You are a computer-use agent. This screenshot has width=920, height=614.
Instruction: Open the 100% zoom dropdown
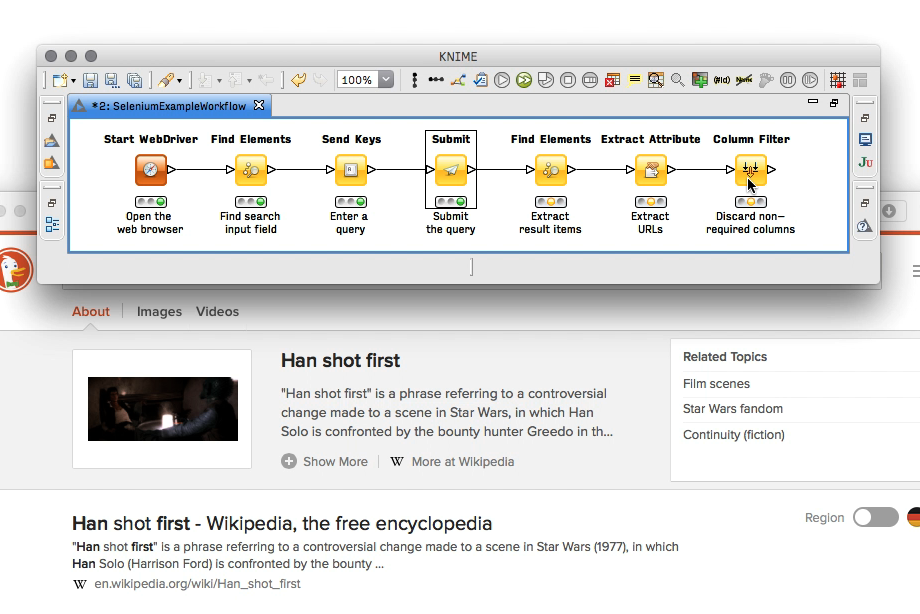click(x=386, y=80)
